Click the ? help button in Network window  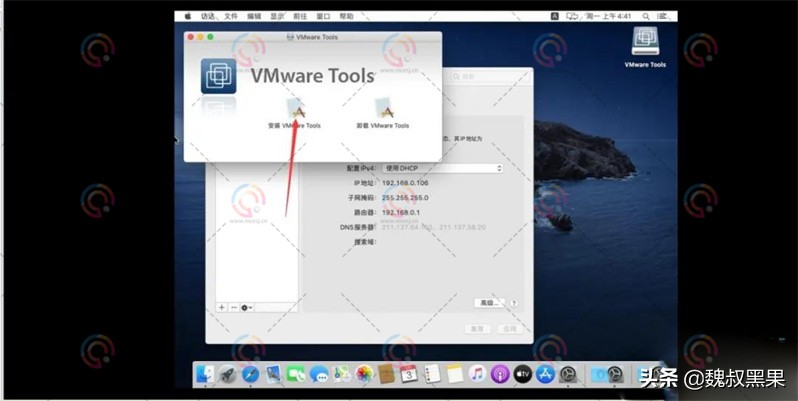tap(514, 303)
